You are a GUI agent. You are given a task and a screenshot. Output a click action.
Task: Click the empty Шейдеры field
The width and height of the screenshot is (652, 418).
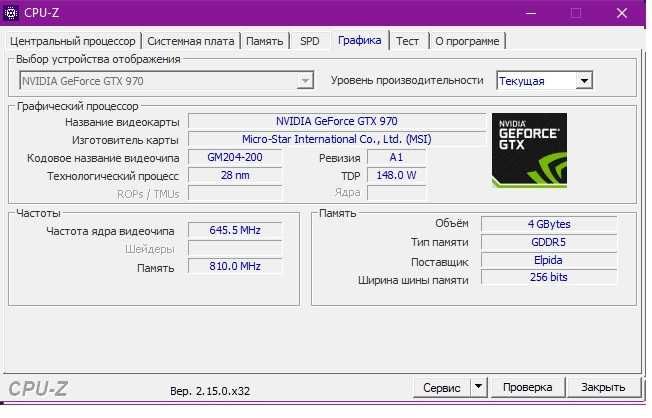click(235, 248)
